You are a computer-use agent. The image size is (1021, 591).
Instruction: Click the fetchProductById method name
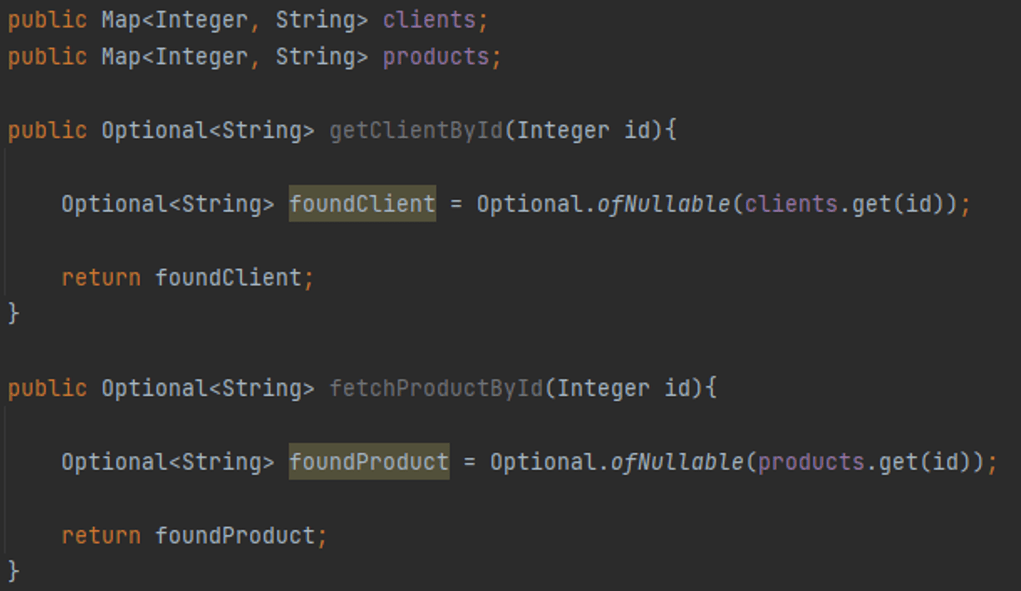(x=436, y=389)
